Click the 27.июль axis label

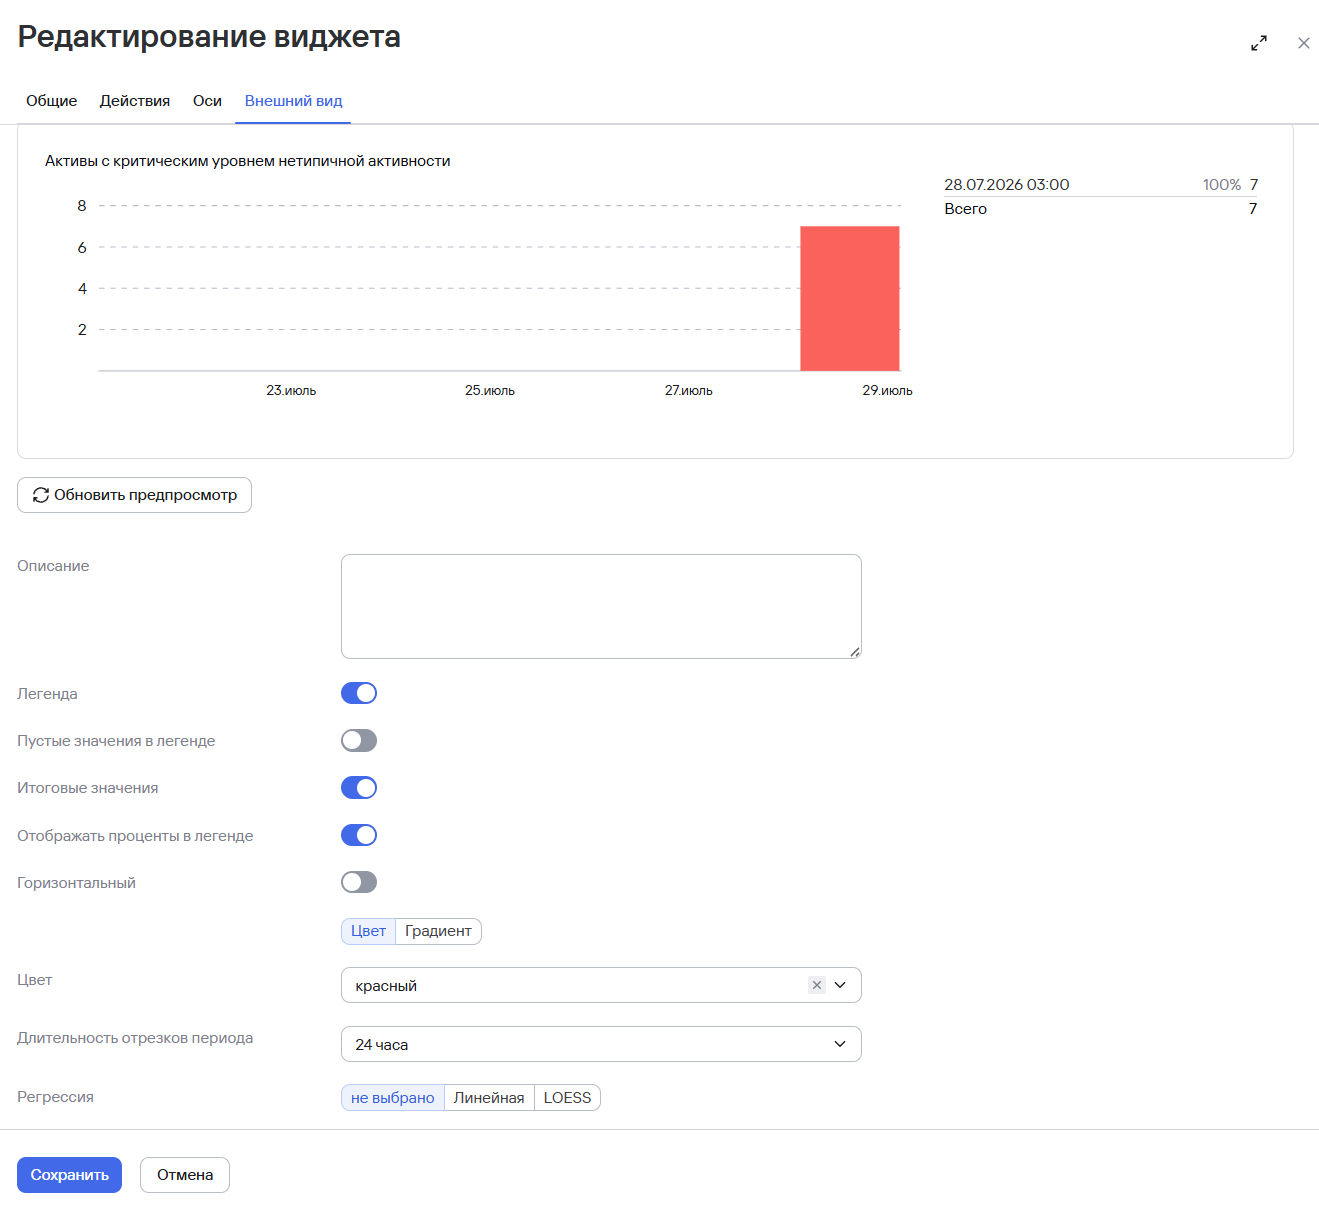(689, 391)
